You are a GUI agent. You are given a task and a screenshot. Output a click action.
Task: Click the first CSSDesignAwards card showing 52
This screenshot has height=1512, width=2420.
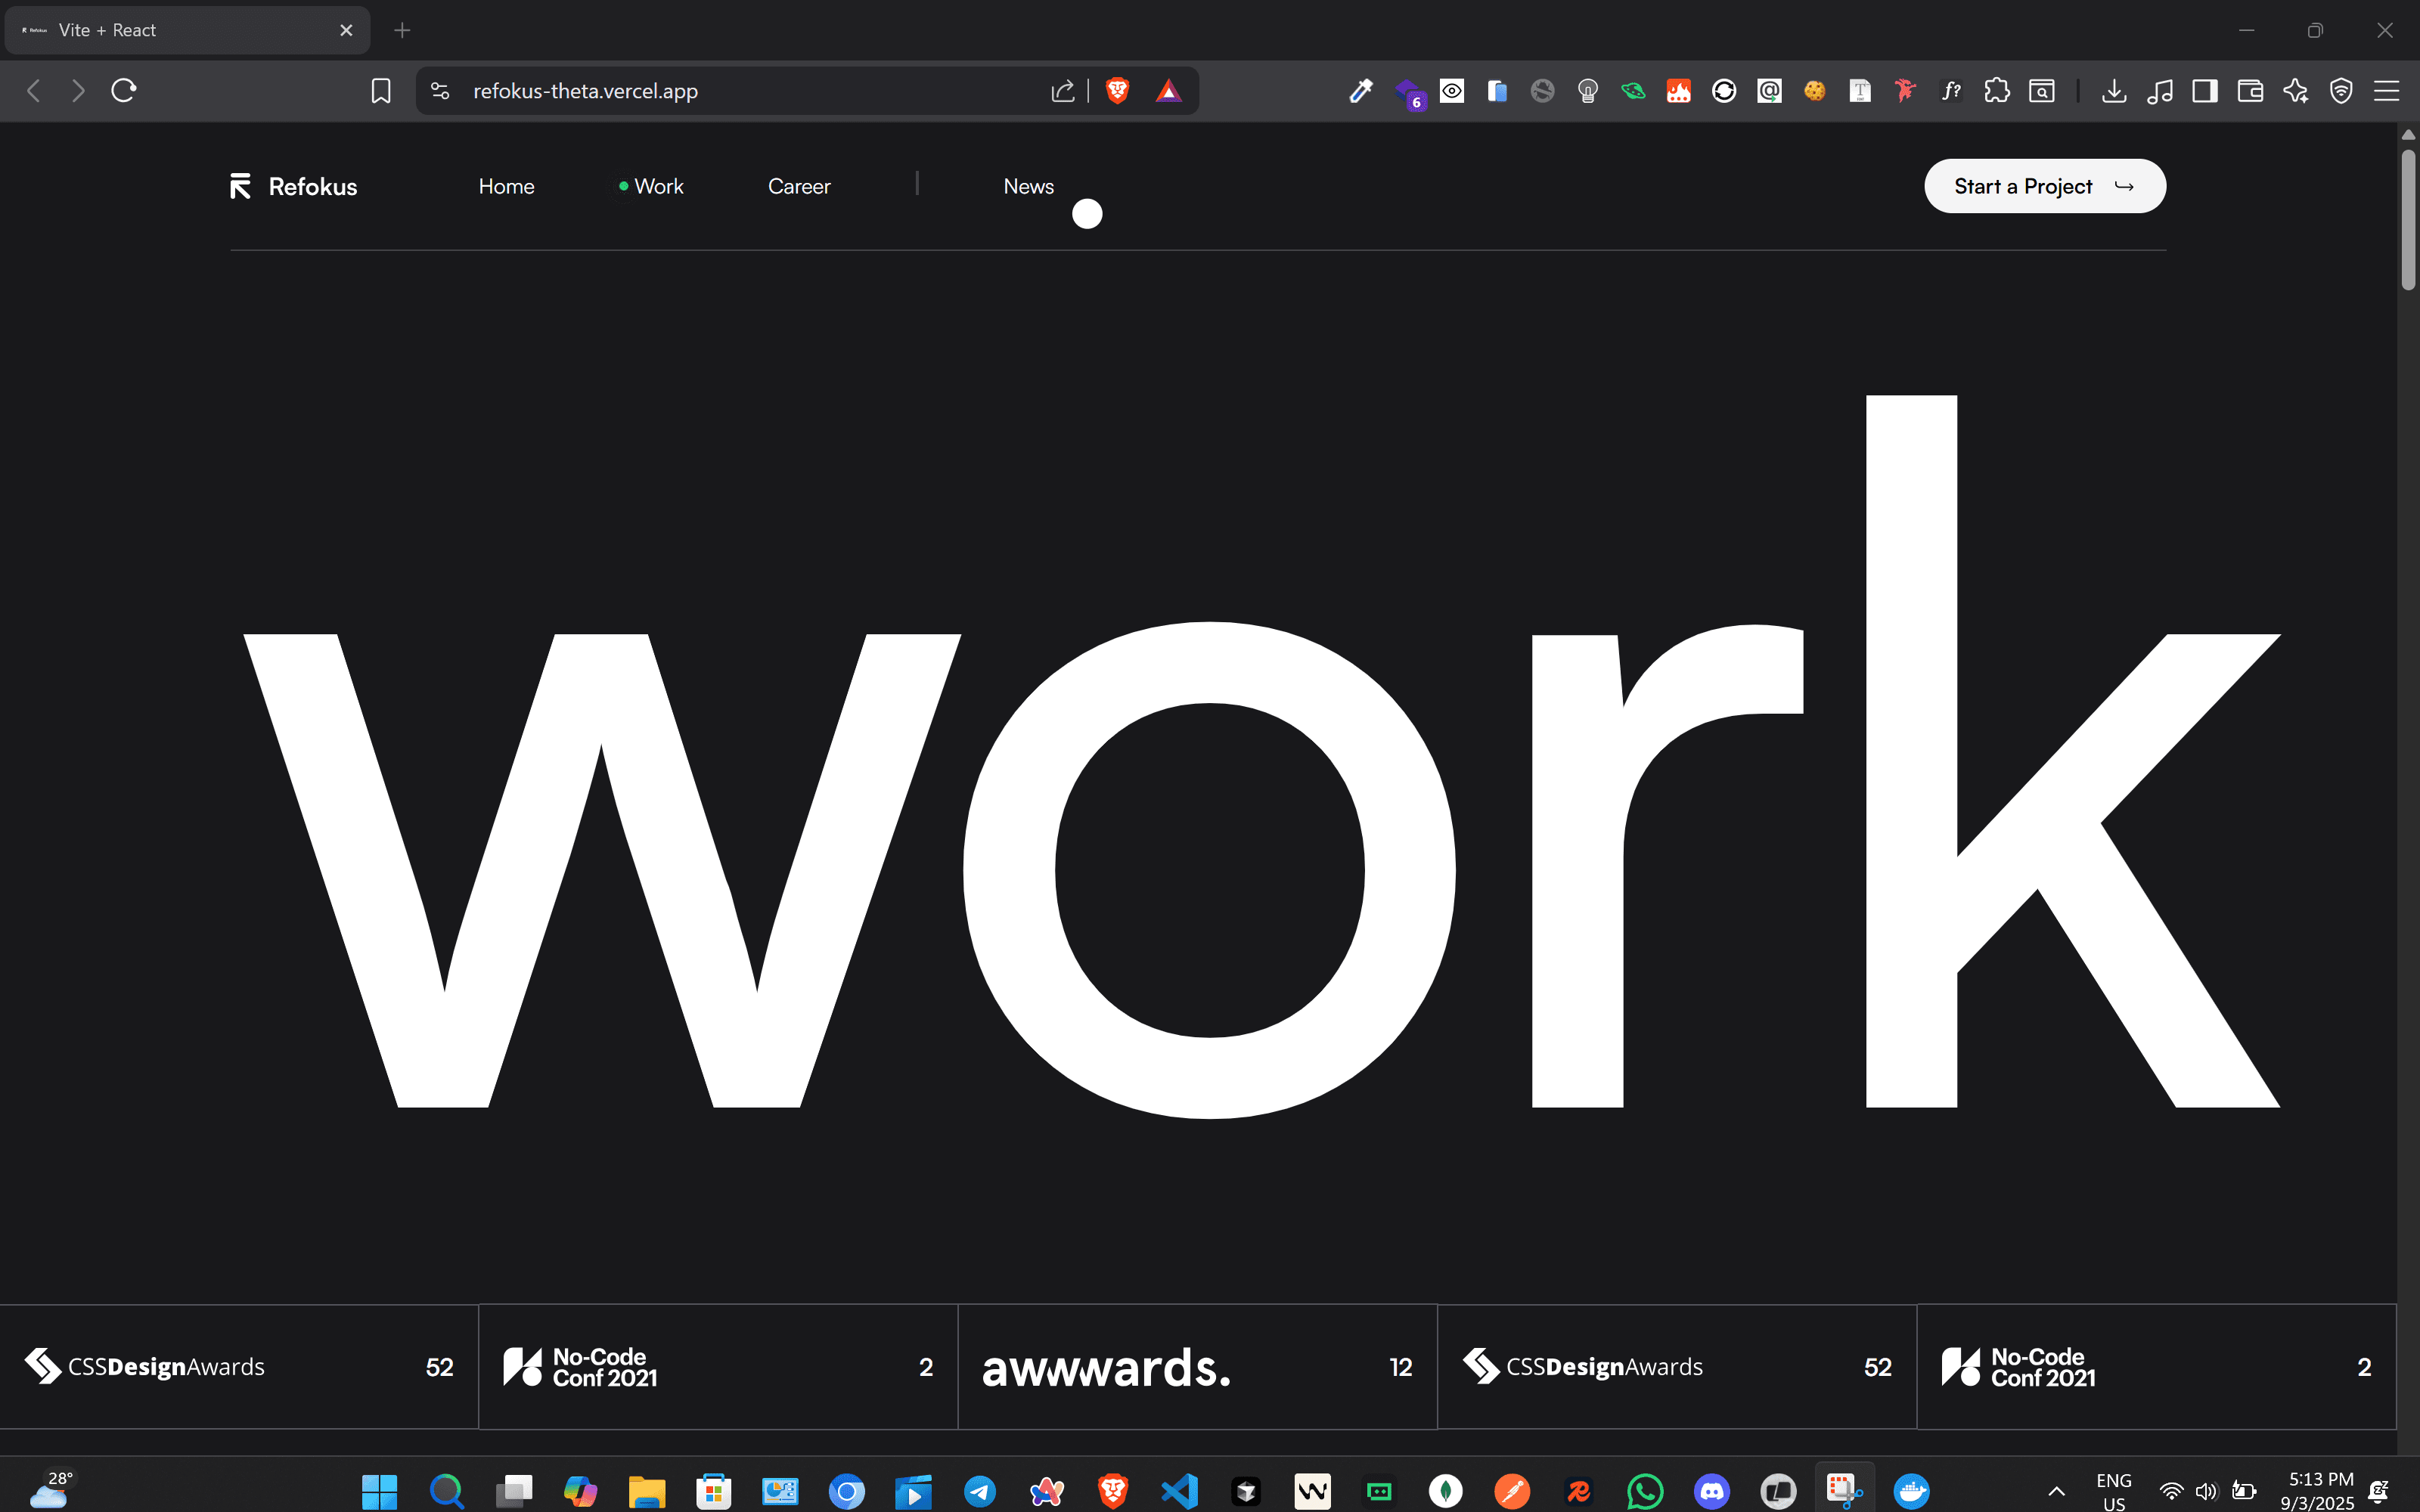(x=239, y=1366)
